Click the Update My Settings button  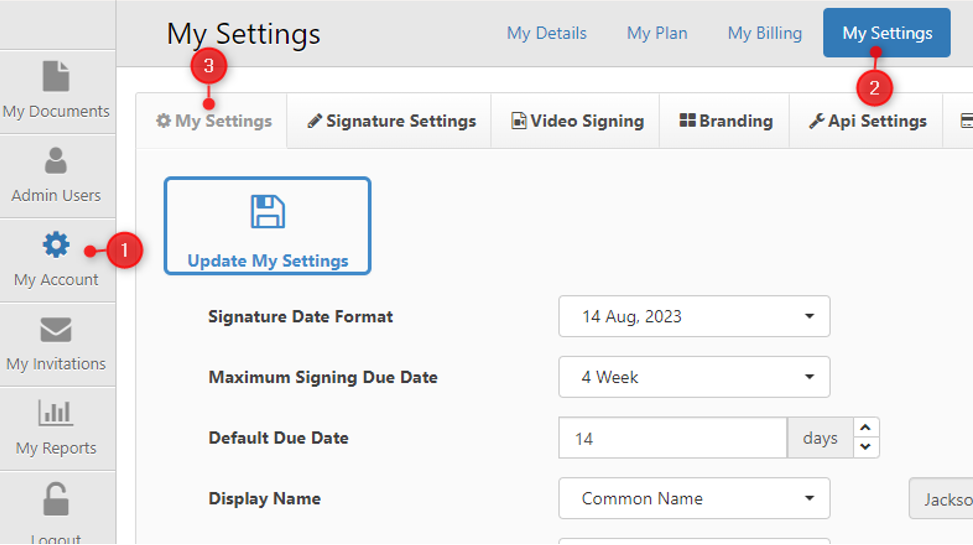coord(267,226)
